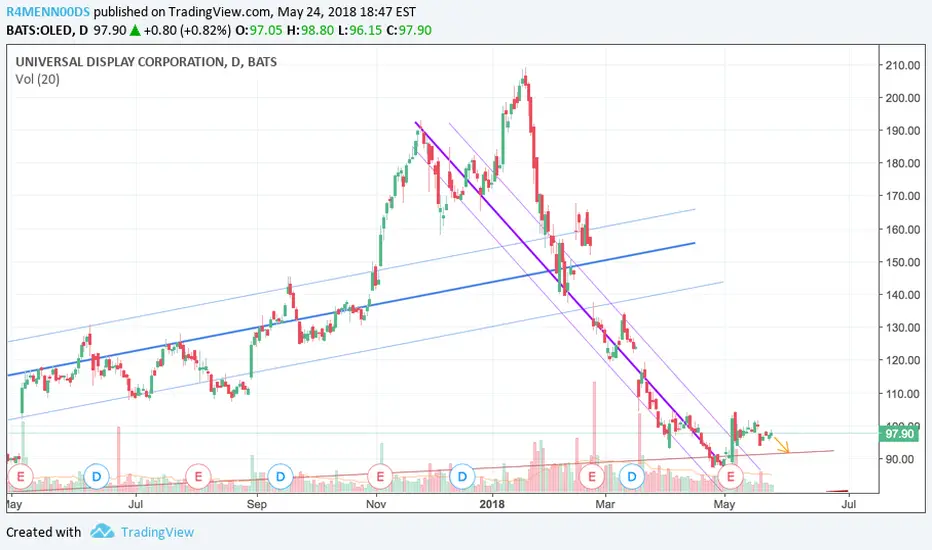Open the R4MENN00DS author profile link

48,12
